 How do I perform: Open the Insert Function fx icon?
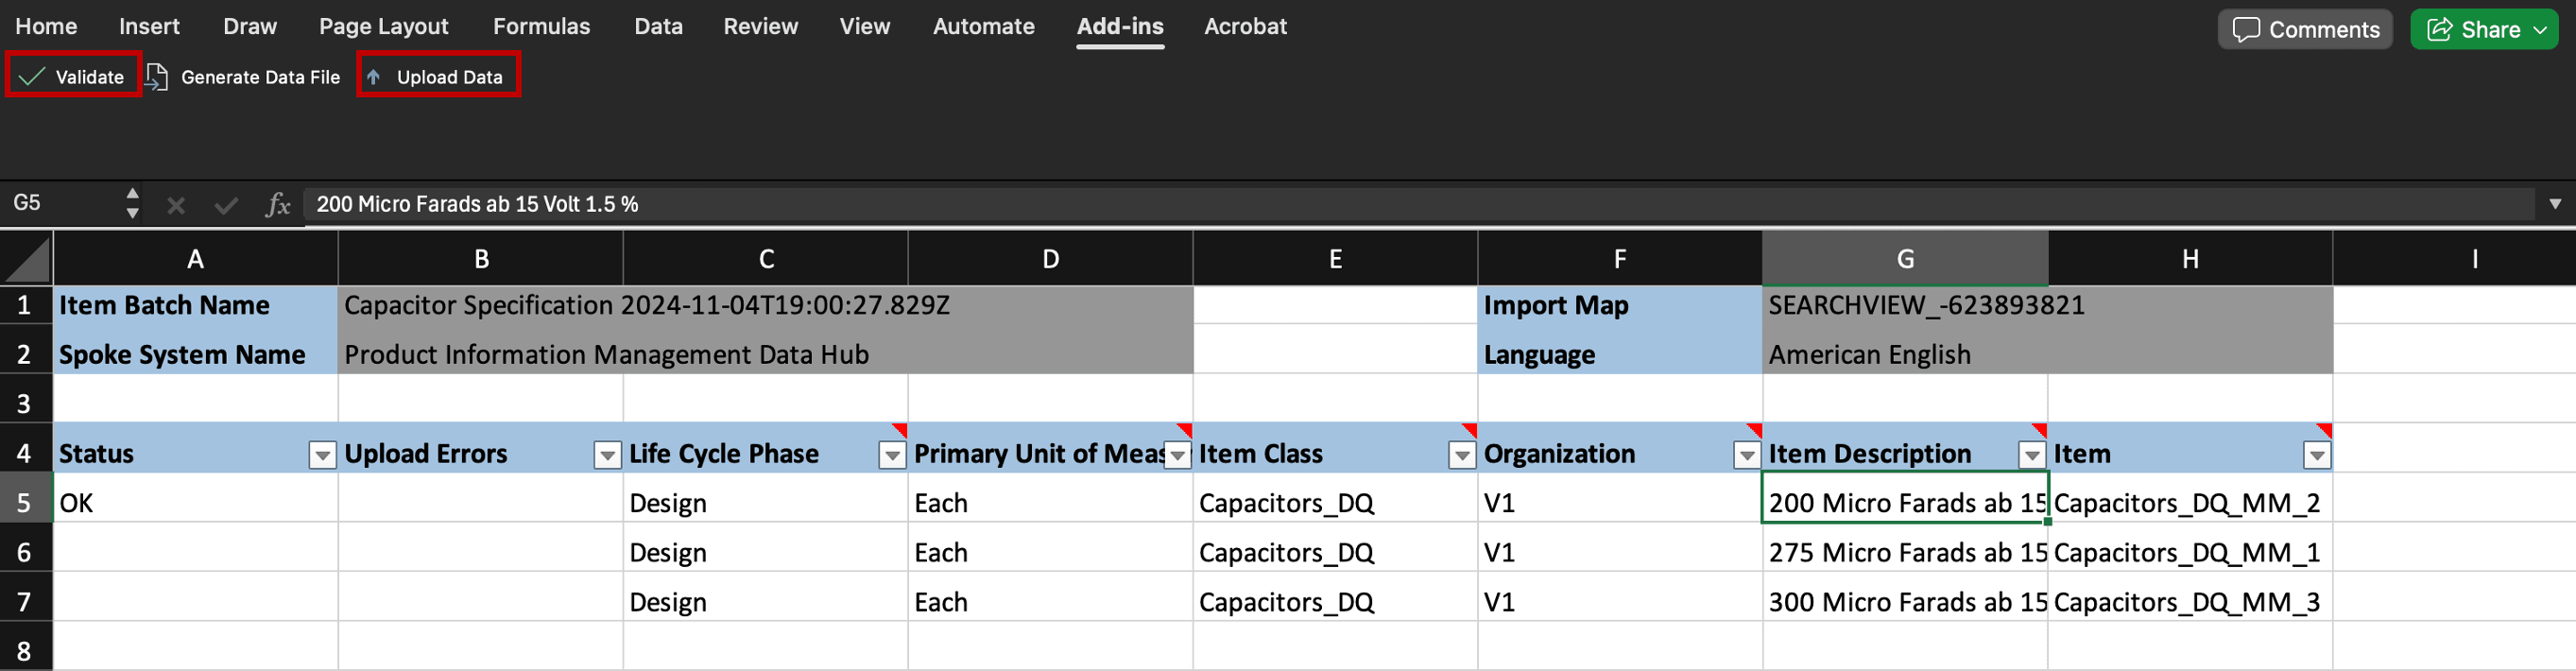(277, 205)
